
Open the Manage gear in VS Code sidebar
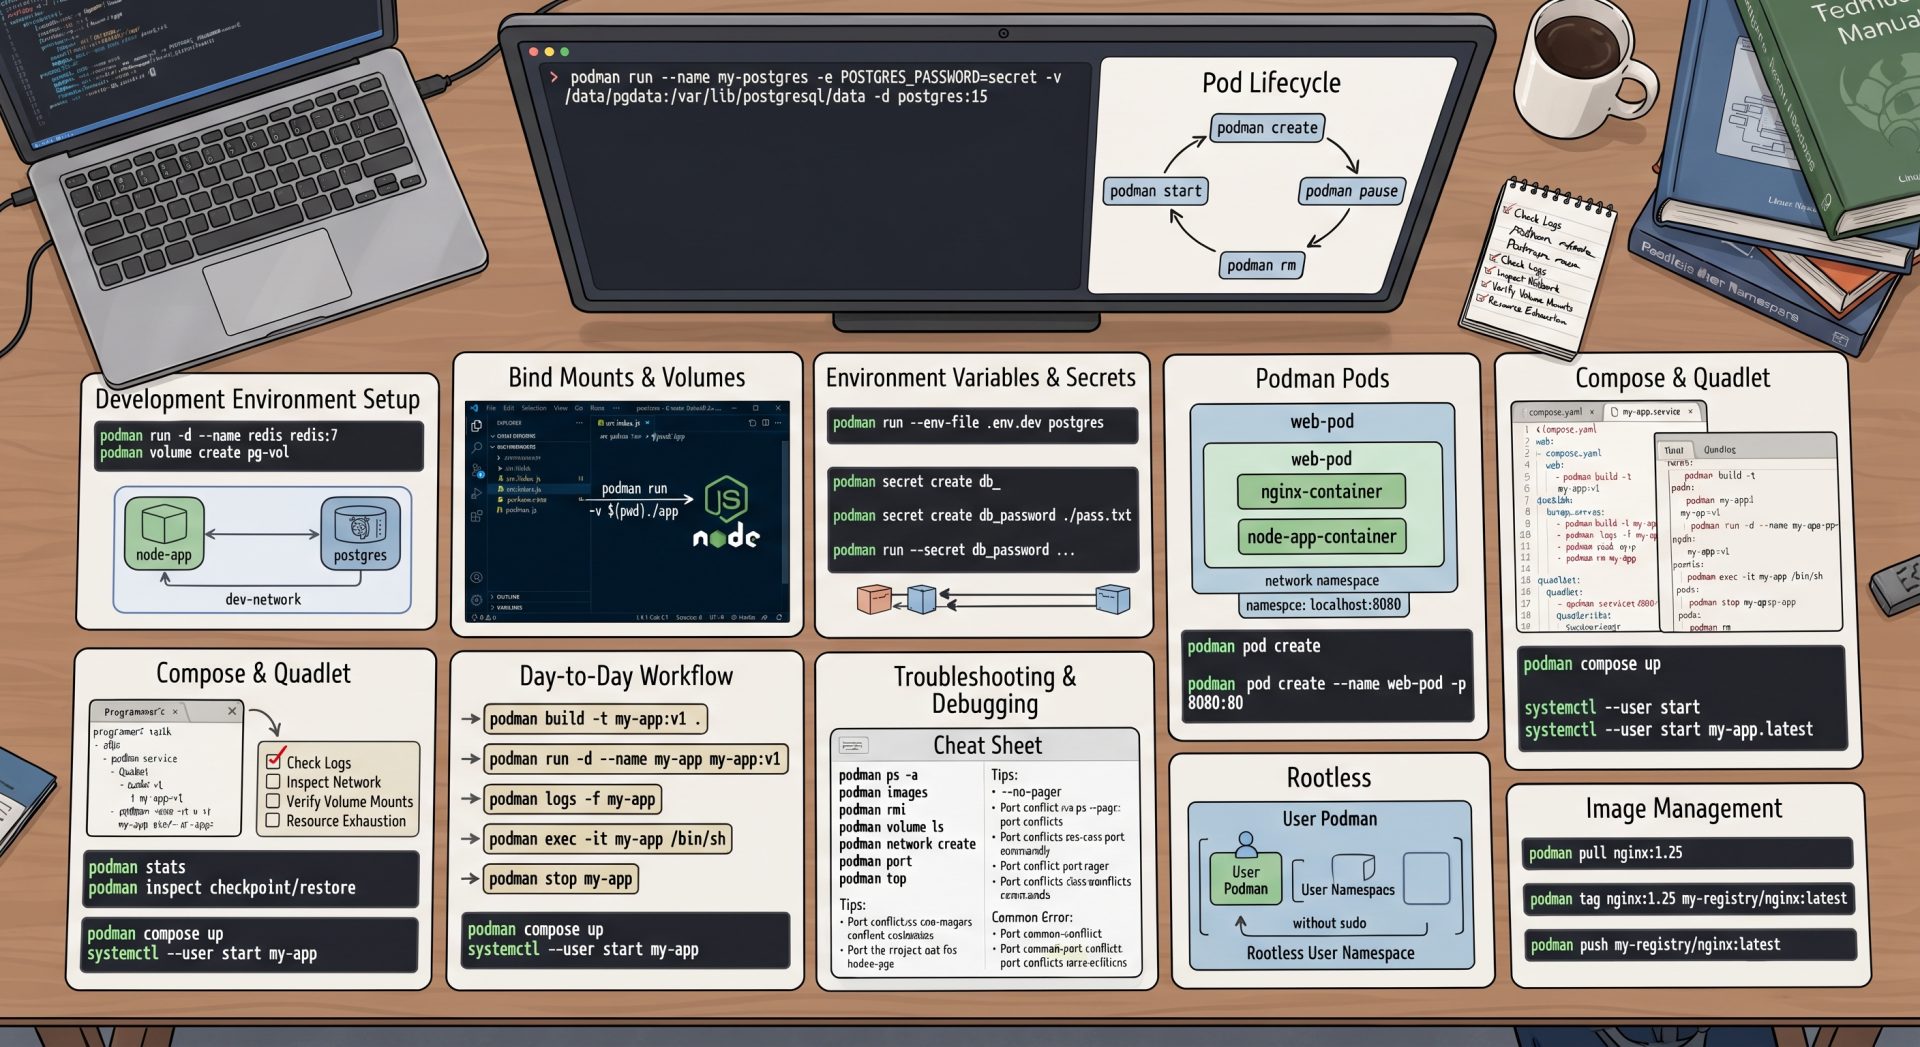click(476, 600)
